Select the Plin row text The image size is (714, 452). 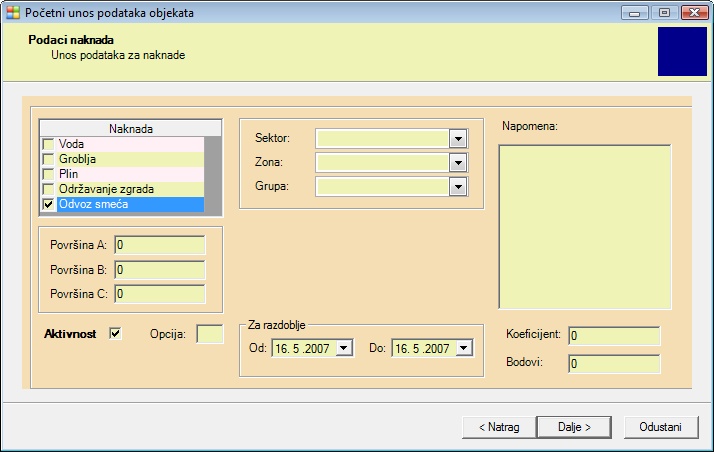(68, 174)
